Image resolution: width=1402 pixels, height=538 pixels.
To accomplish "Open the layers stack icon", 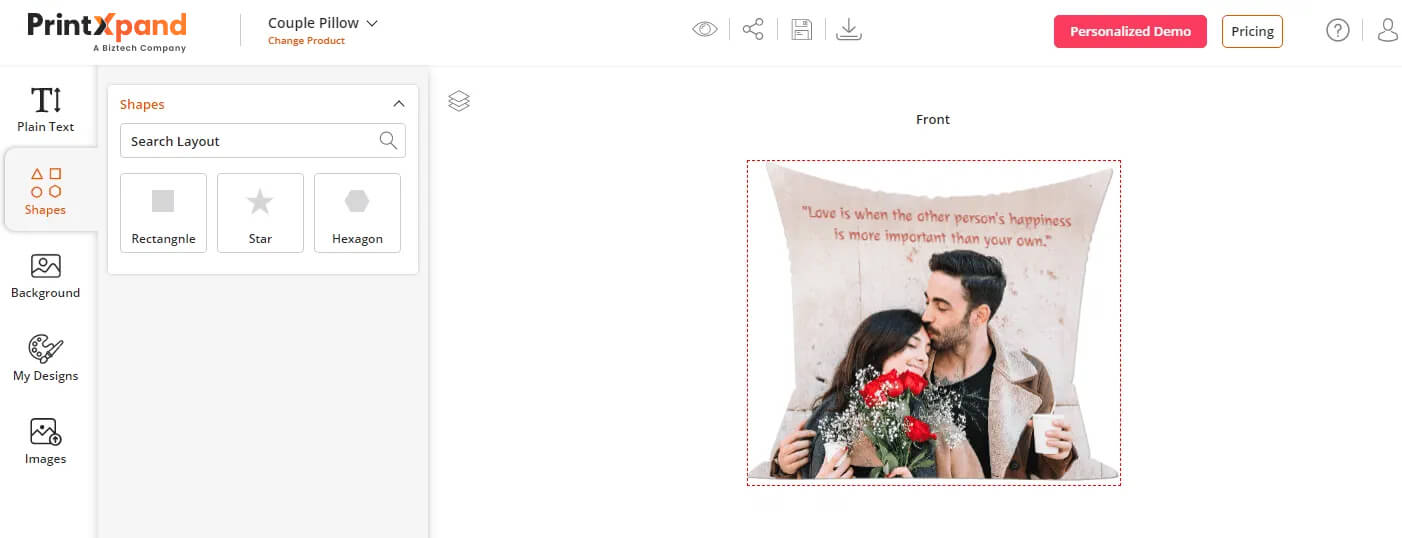I will click(459, 101).
